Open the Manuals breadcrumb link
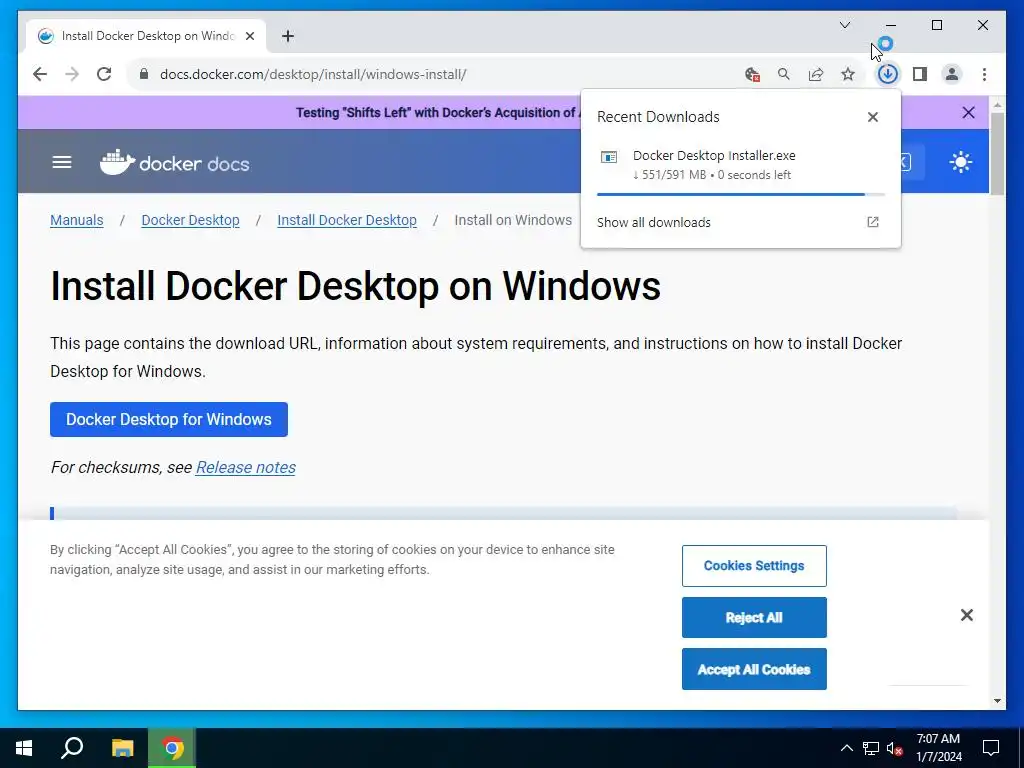Screen dimensions: 1024x768 [x=76, y=220]
